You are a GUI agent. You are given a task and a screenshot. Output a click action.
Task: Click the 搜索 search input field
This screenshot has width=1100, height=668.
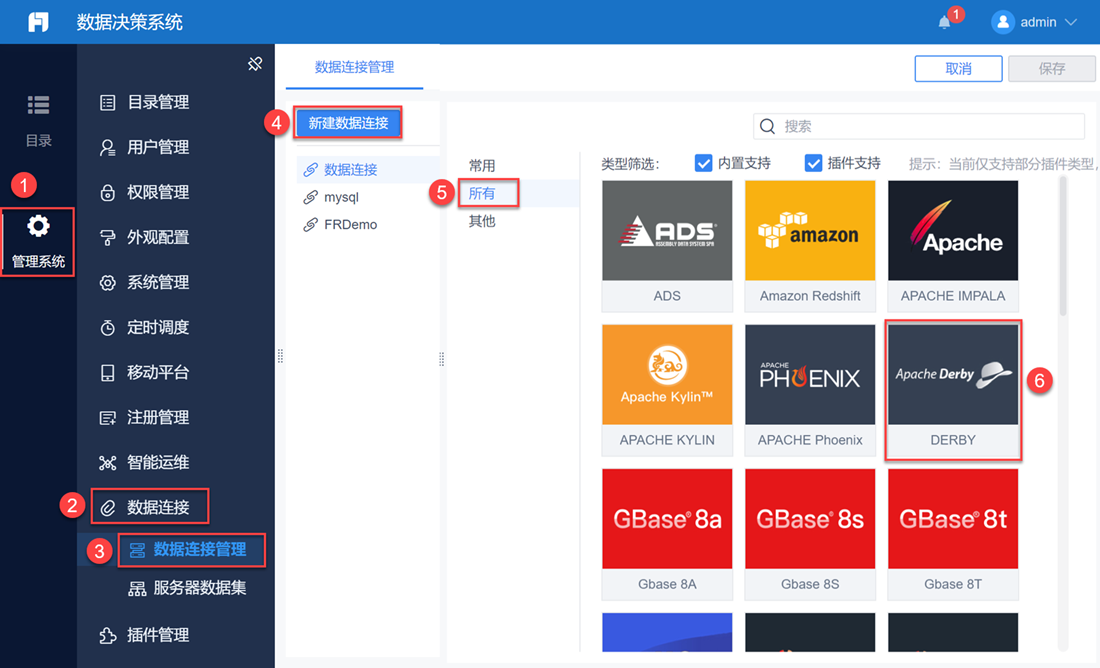coord(919,126)
